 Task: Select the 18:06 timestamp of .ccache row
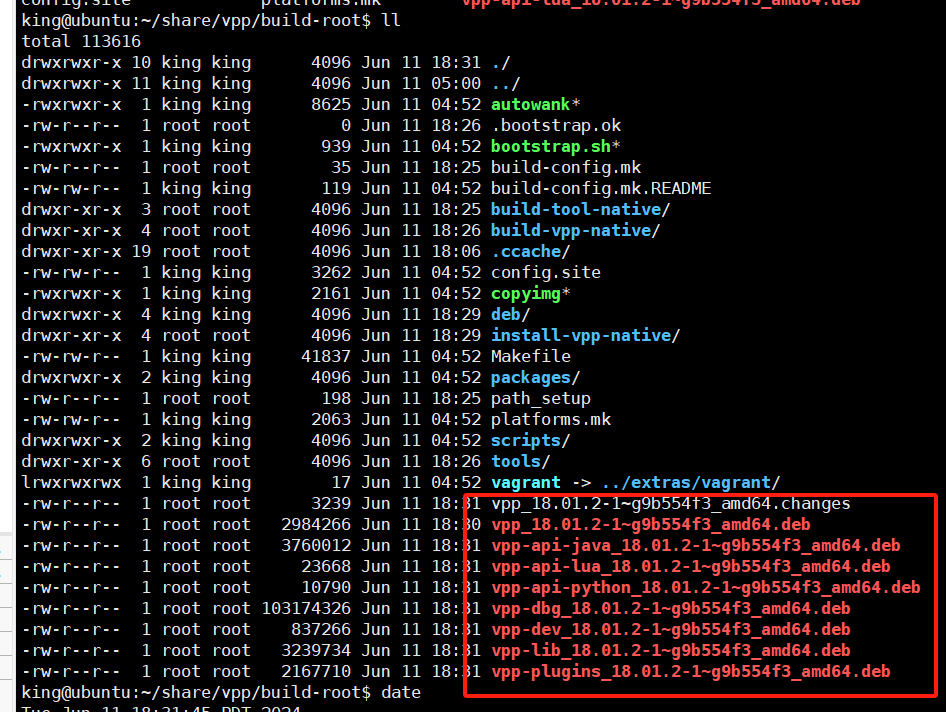click(x=456, y=252)
